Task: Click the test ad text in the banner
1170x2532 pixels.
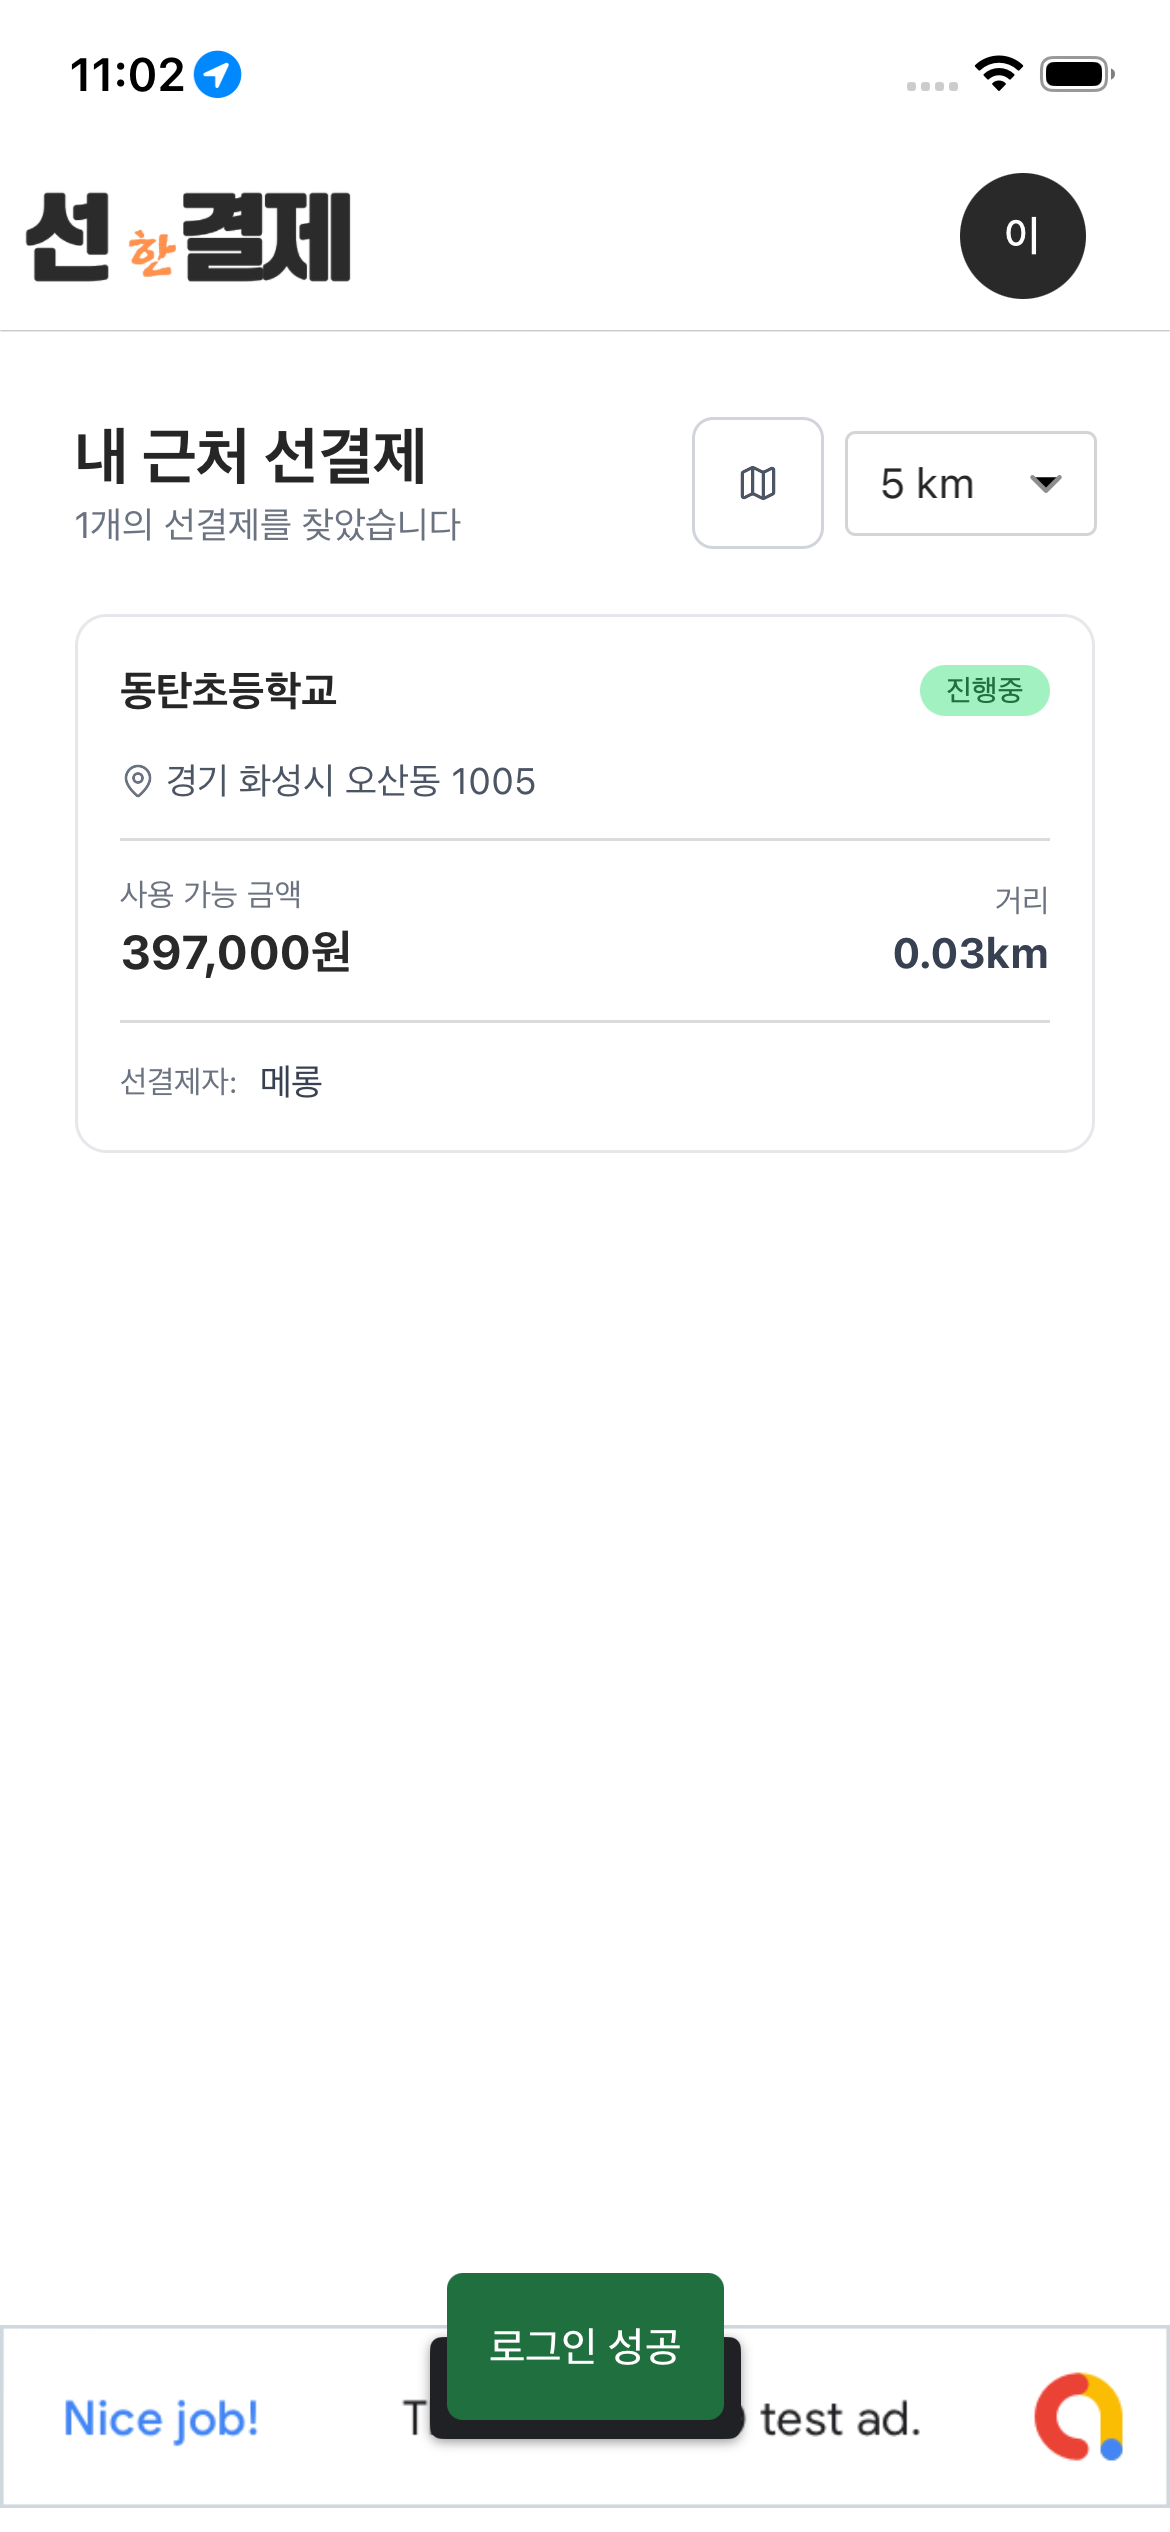Action: tap(840, 2420)
